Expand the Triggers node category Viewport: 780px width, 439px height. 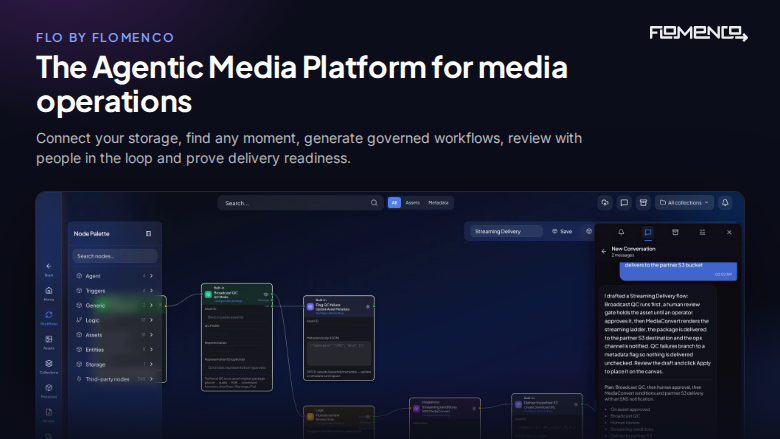coord(114,291)
